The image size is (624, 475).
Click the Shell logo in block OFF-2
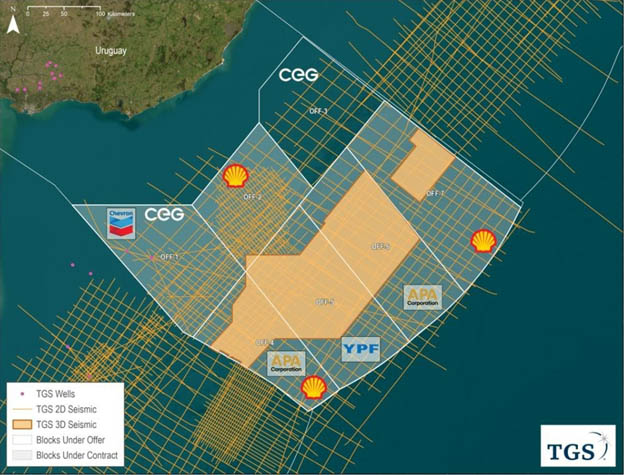click(x=236, y=176)
